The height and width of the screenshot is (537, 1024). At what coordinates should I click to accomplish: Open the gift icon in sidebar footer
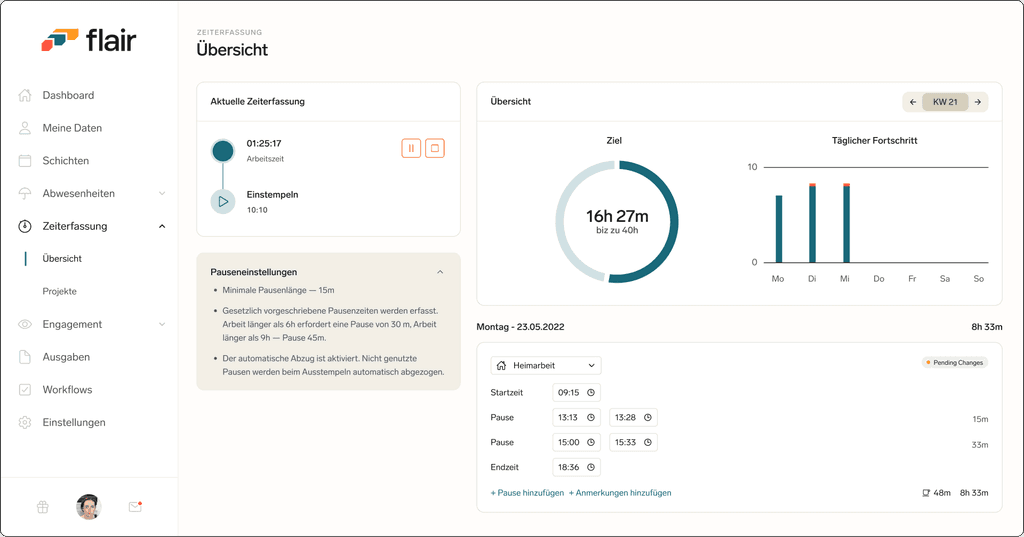pyautogui.click(x=42, y=507)
